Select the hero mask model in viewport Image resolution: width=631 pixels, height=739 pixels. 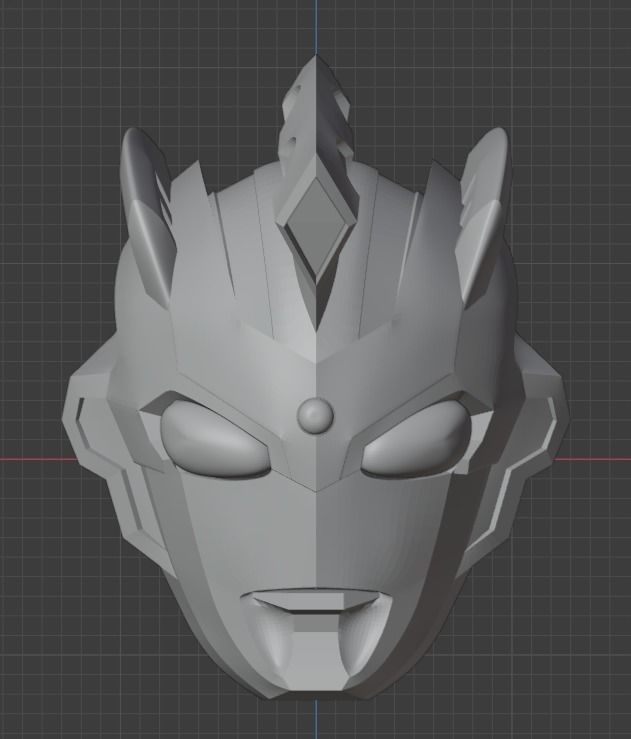point(315,377)
